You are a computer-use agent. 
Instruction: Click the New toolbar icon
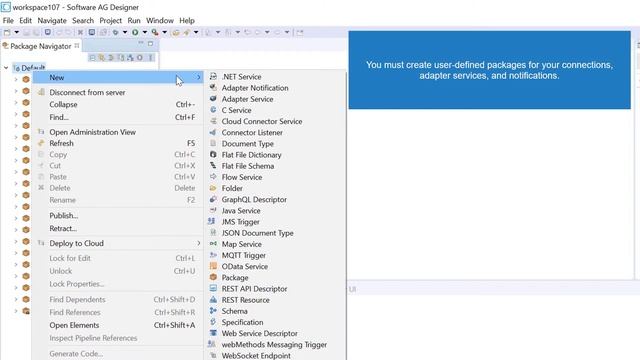[x=7, y=32]
